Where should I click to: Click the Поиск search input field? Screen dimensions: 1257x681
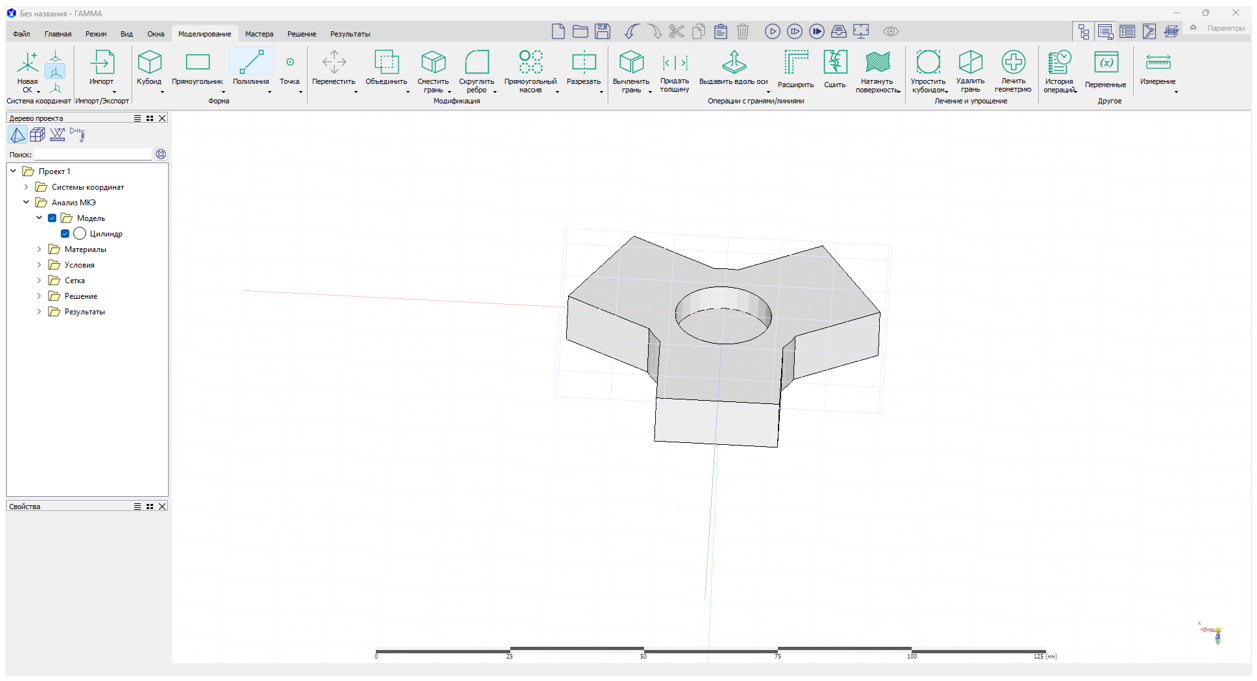(93, 155)
